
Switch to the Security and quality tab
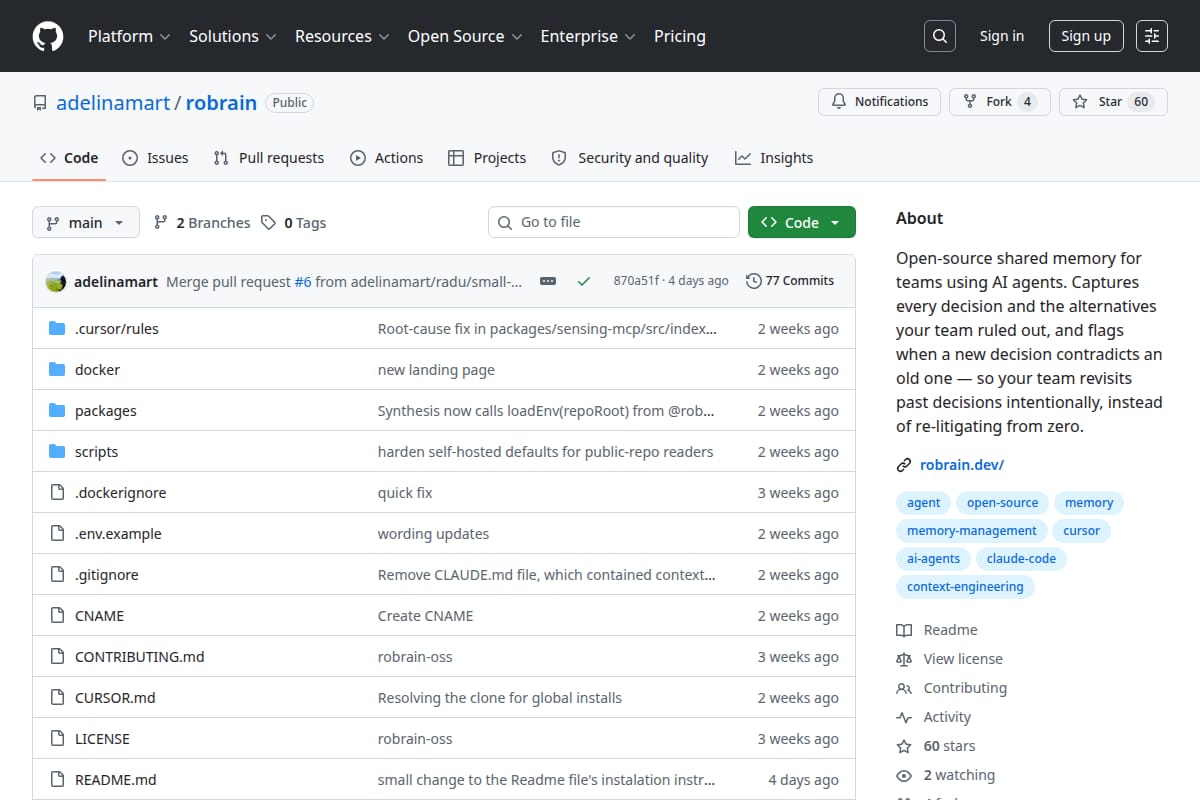pos(630,158)
